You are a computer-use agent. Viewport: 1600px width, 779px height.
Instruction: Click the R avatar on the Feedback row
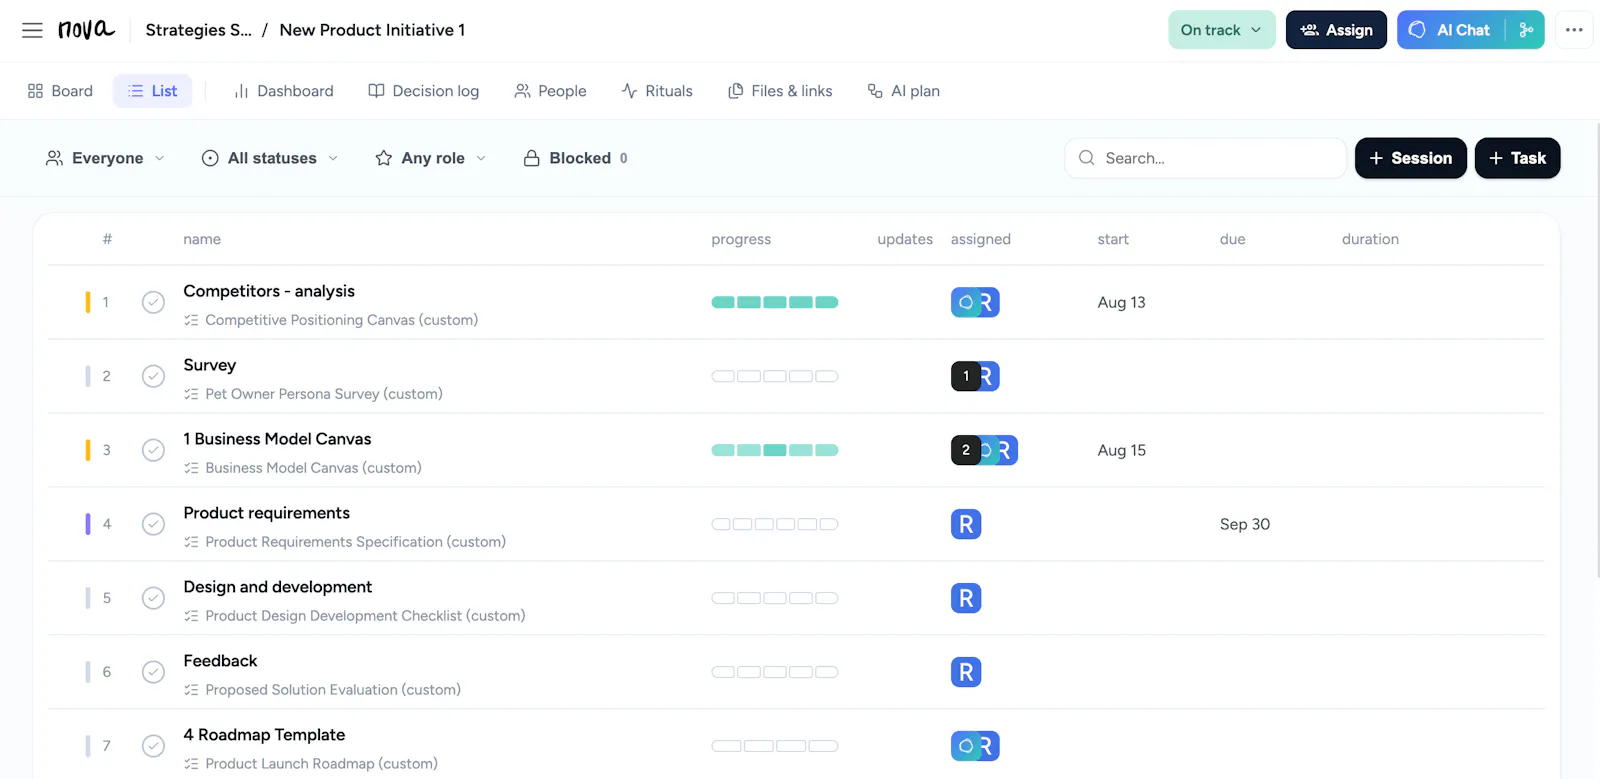966,672
